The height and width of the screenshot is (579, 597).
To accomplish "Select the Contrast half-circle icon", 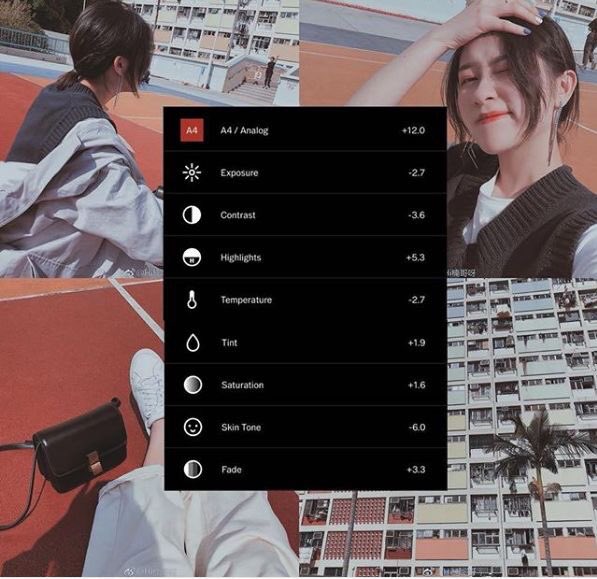I will click(x=192, y=215).
